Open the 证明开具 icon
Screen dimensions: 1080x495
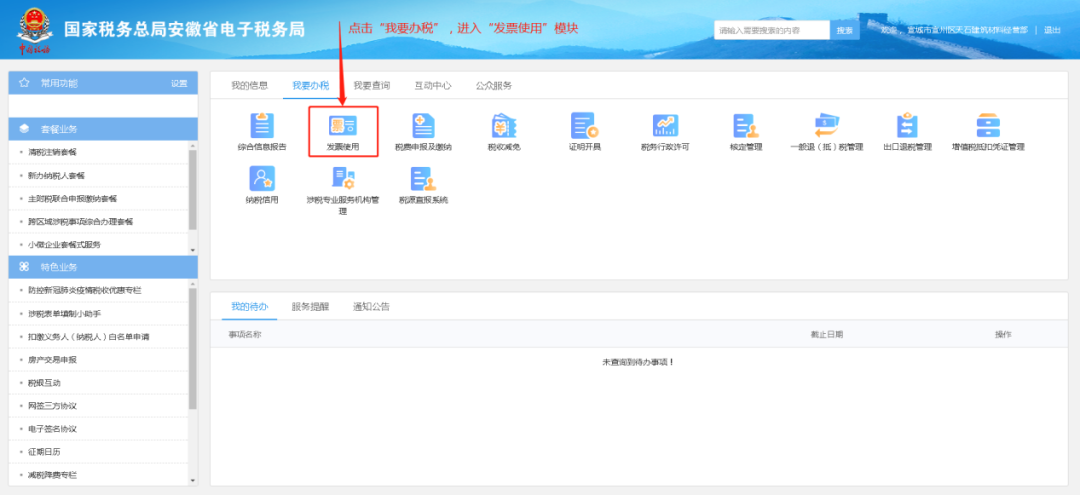click(584, 125)
